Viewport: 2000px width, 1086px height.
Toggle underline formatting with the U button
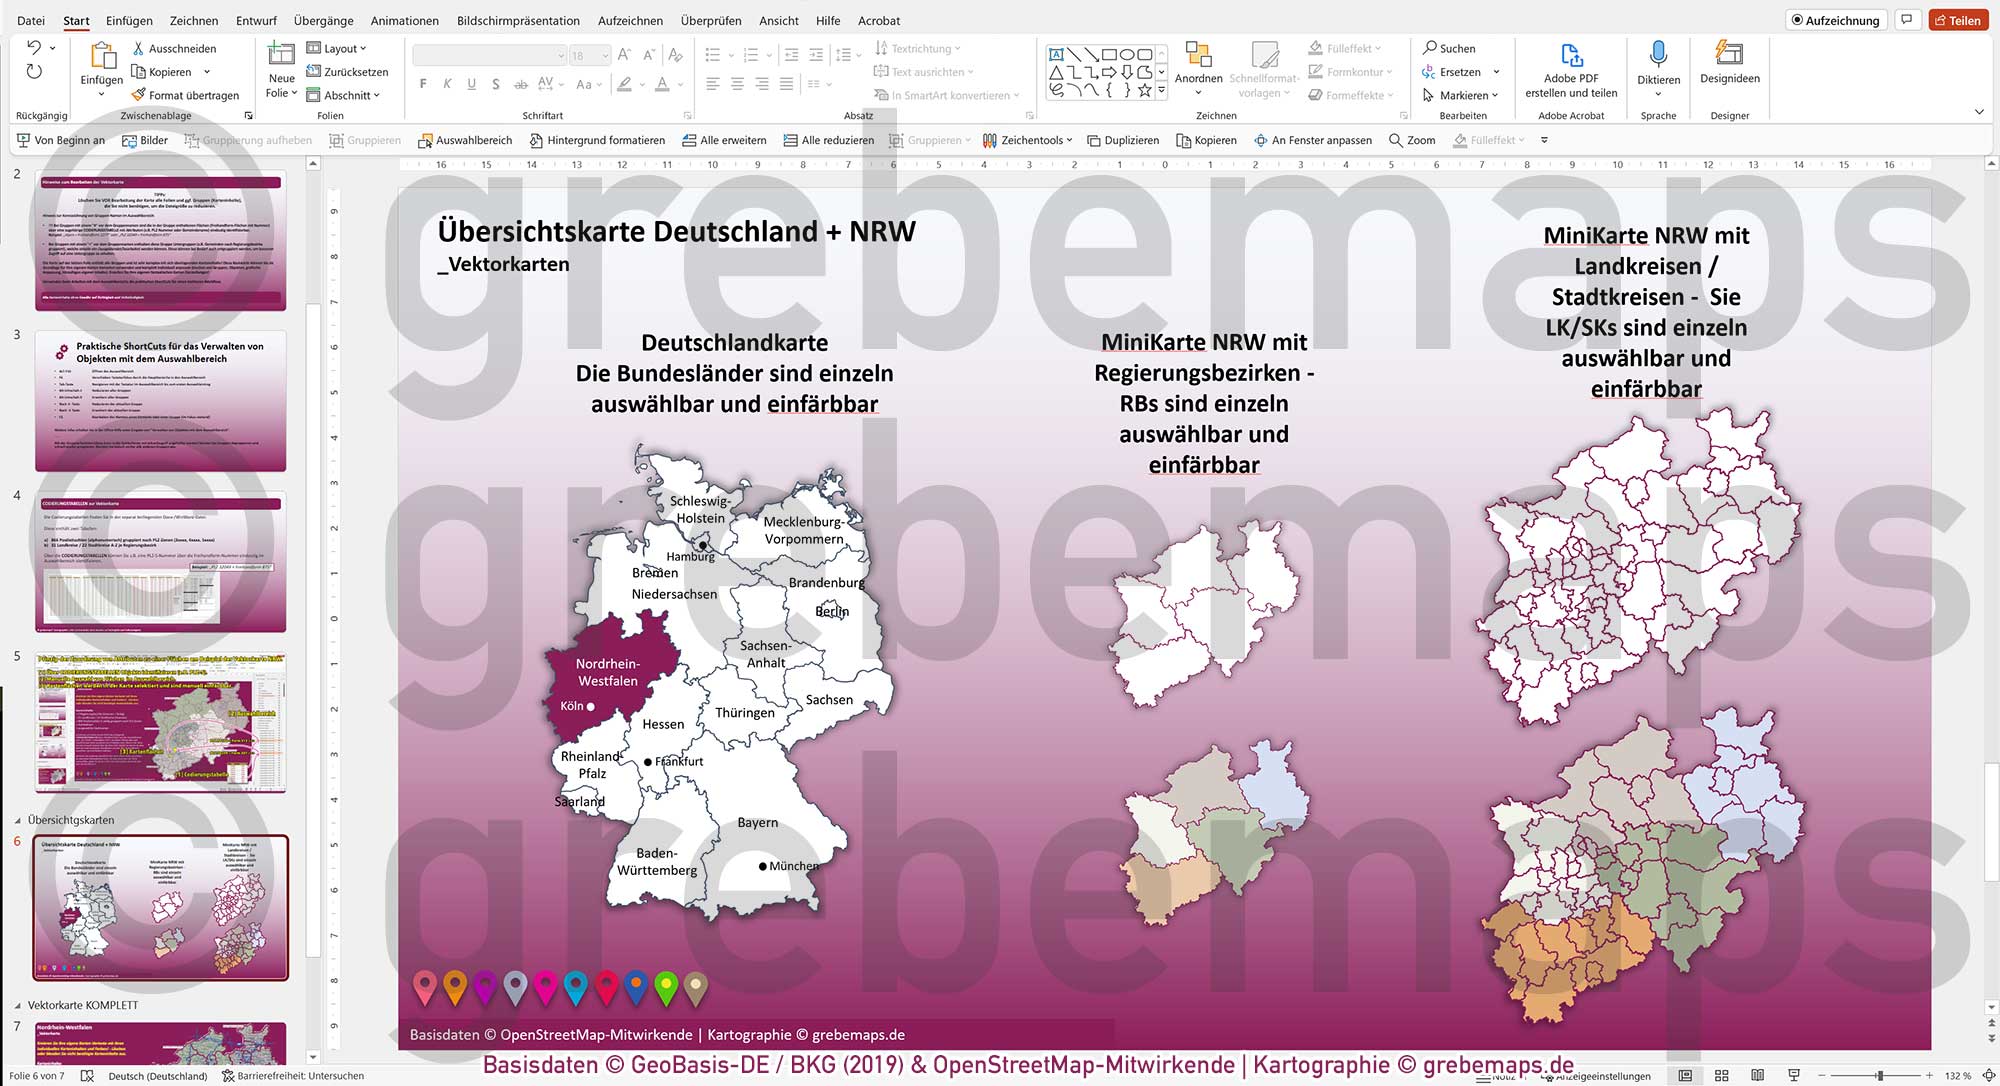471,84
